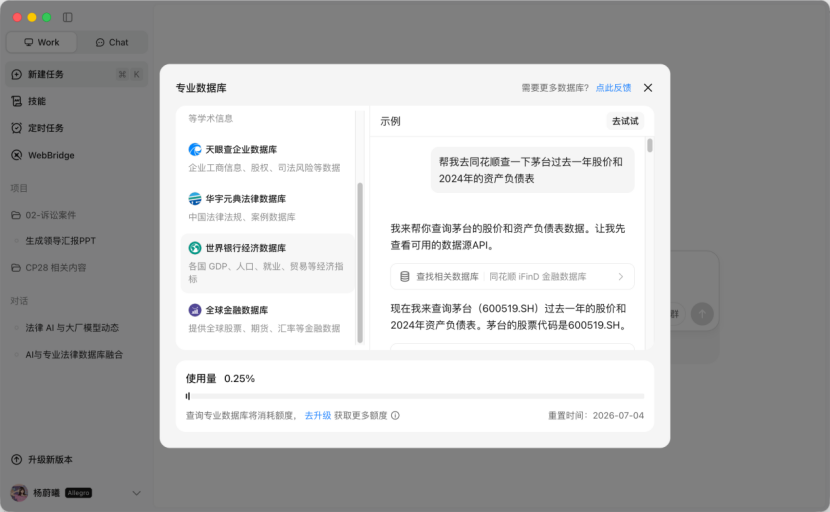The height and width of the screenshot is (512, 830).
Task: Click the Chat tab bubble icon
Action: 100,42
